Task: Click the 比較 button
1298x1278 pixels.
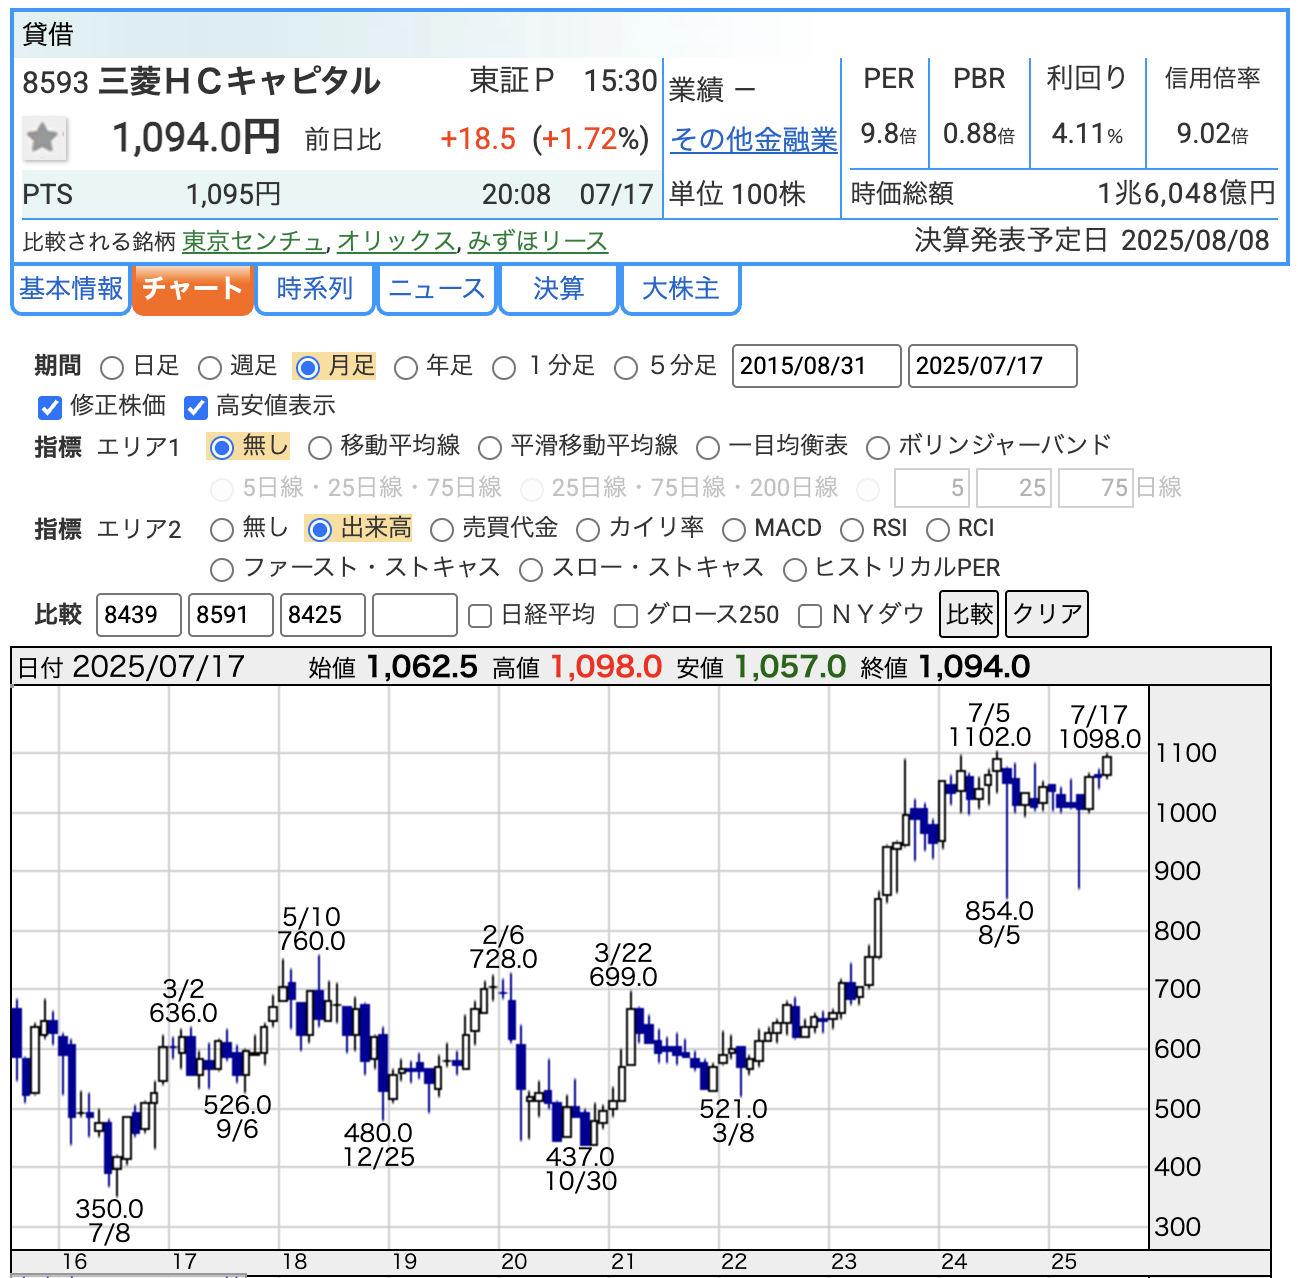Action: click(969, 614)
